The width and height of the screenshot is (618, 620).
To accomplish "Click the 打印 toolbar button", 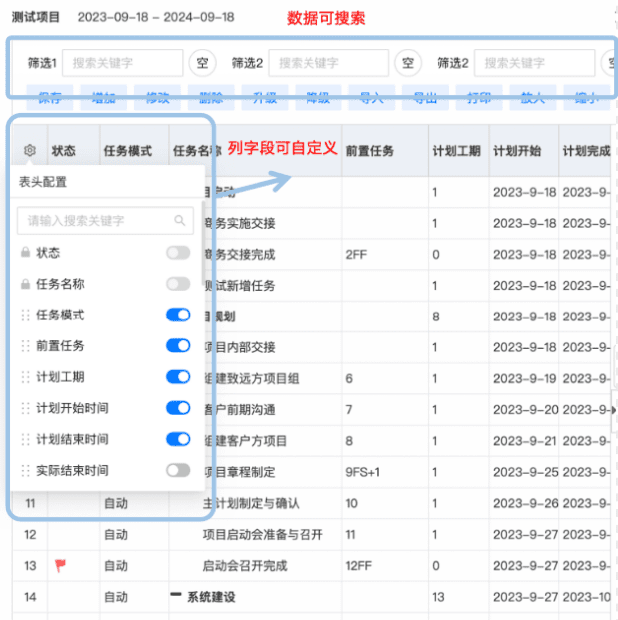I will [x=479, y=97].
